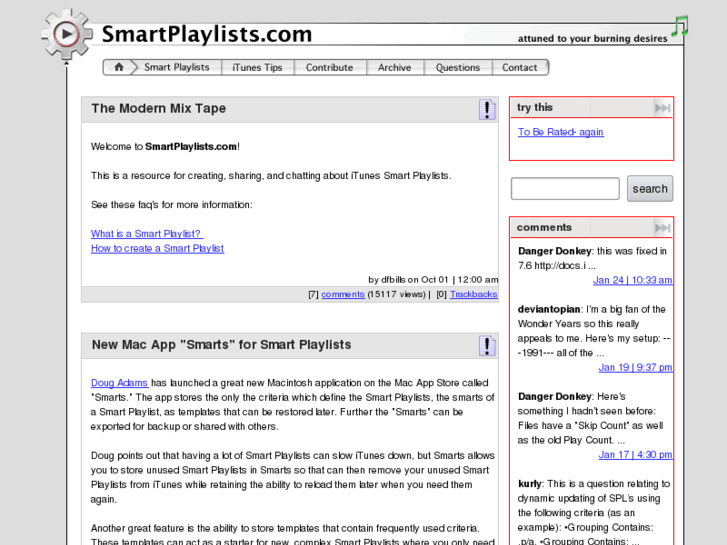The image size is (727, 545).
Task: Click "by dfbills on Oct 01" byline
Action: tap(408, 280)
